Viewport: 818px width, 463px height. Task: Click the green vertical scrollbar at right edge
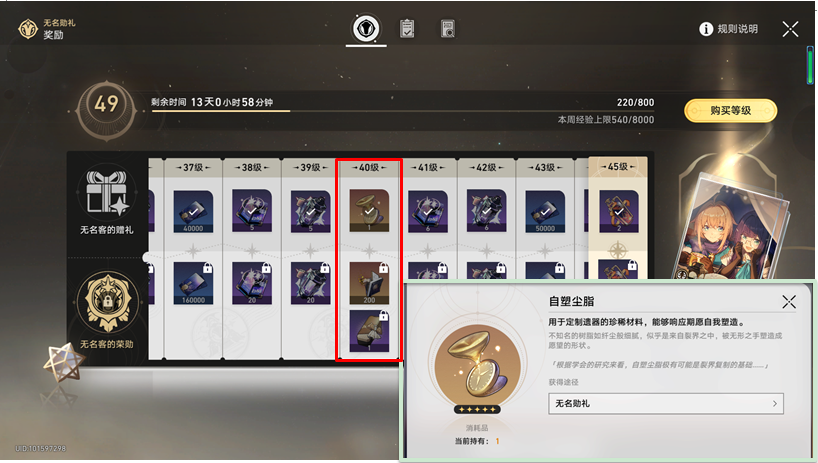(810, 65)
